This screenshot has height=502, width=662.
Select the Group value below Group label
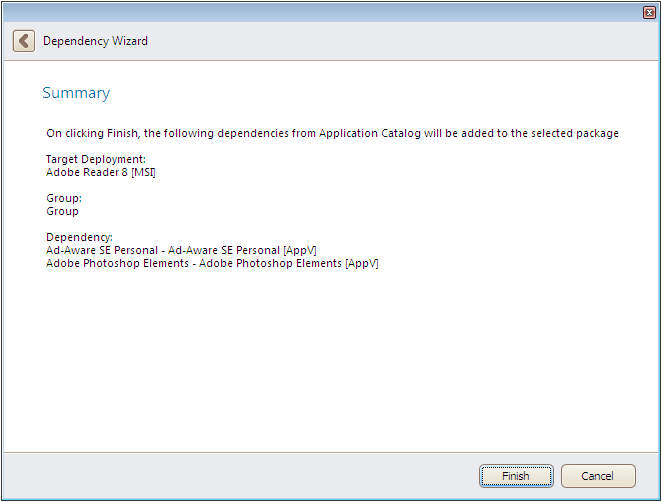point(62,211)
